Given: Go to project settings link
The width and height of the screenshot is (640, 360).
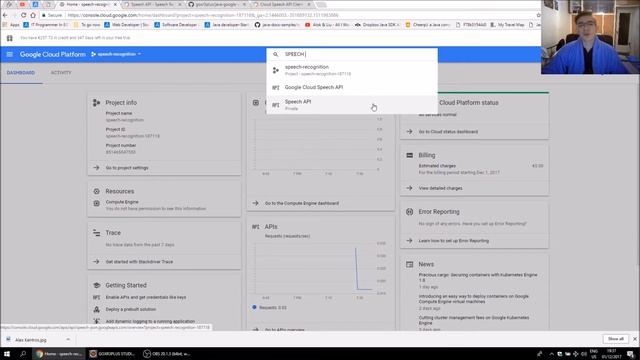Looking at the screenshot, I should 127,168.
